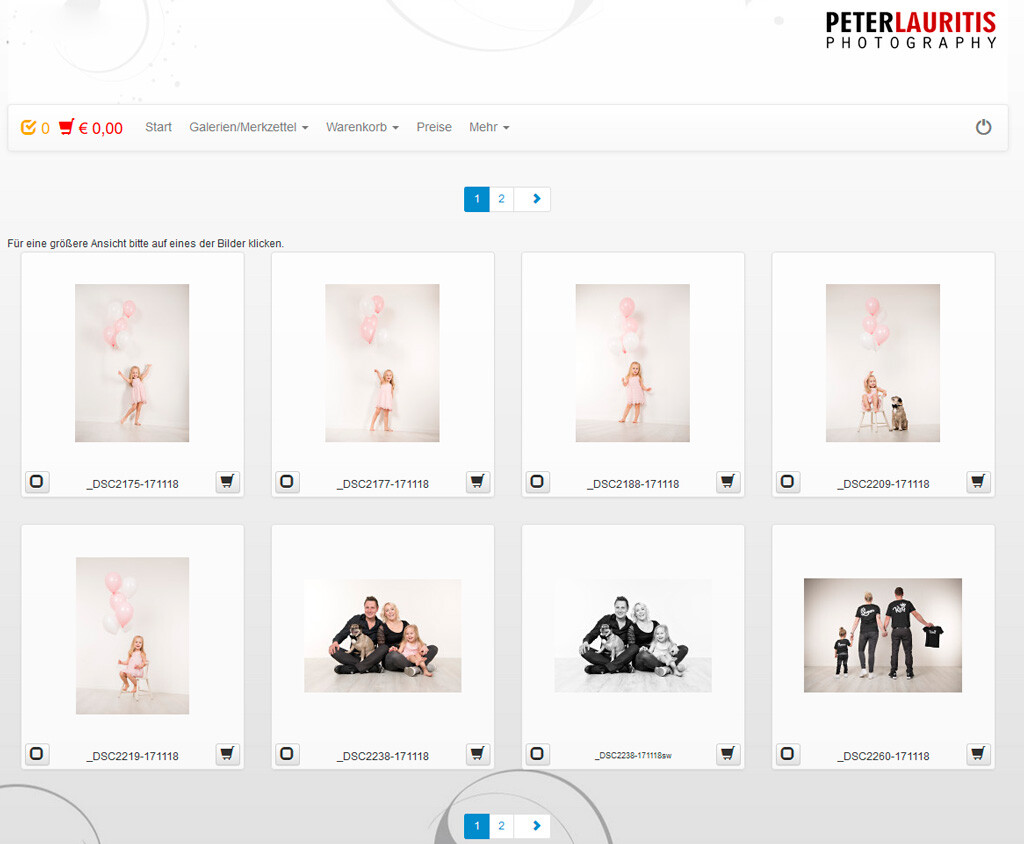Image resolution: width=1024 pixels, height=844 pixels.
Task: Mark _DSC2209-171118 with its selection checkbox
Action: (788, 482)
